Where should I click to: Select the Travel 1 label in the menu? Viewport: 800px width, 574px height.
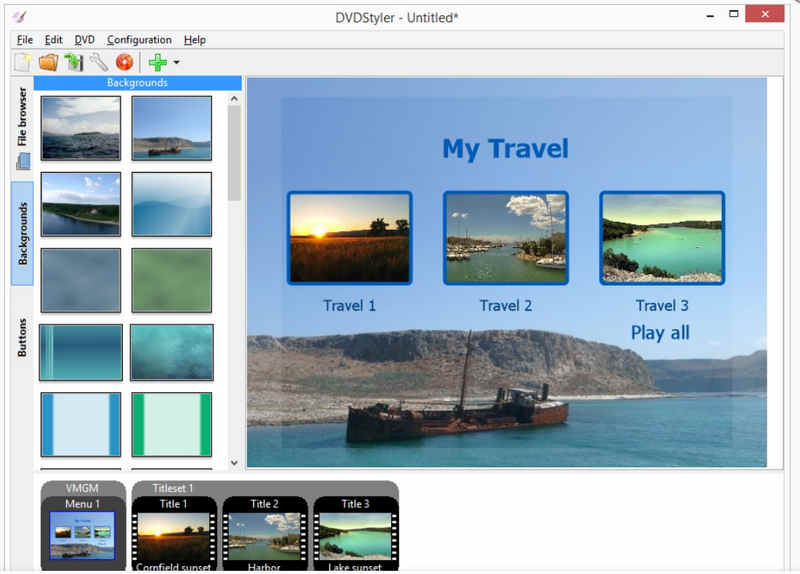[349, 306]
